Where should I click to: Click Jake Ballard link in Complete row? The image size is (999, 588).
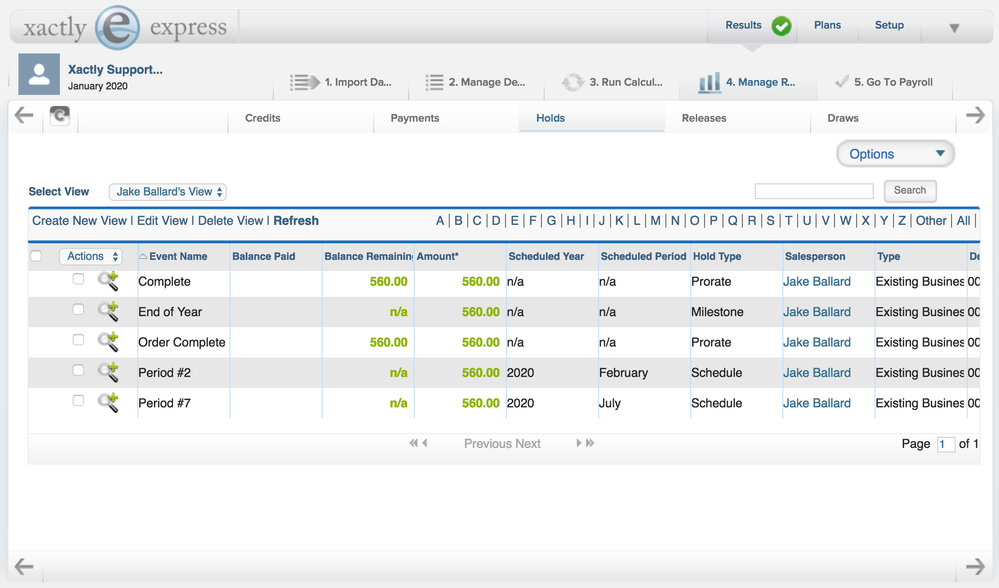(817, 282)
